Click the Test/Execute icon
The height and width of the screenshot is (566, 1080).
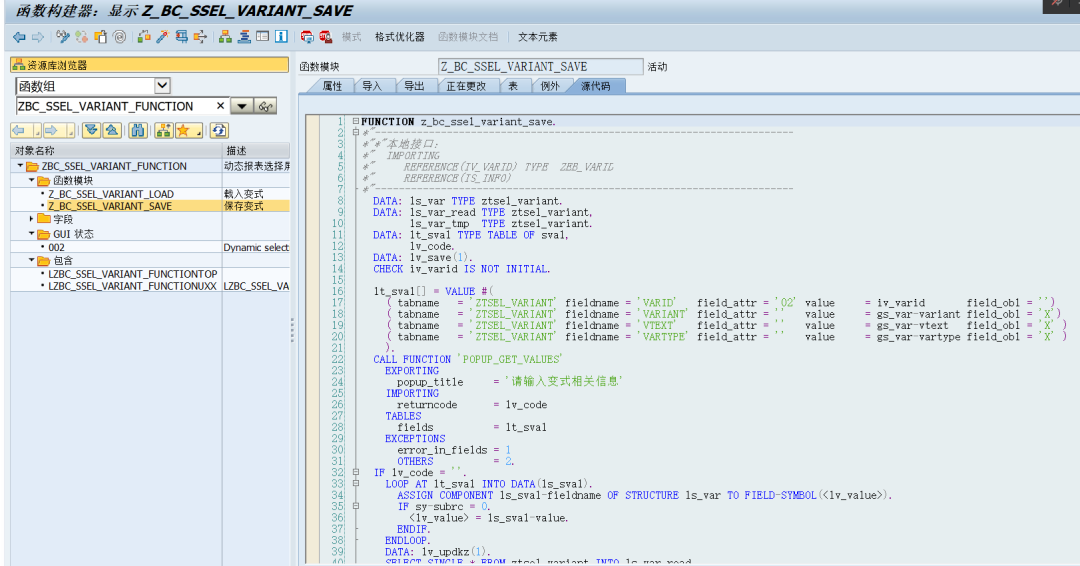181,37
